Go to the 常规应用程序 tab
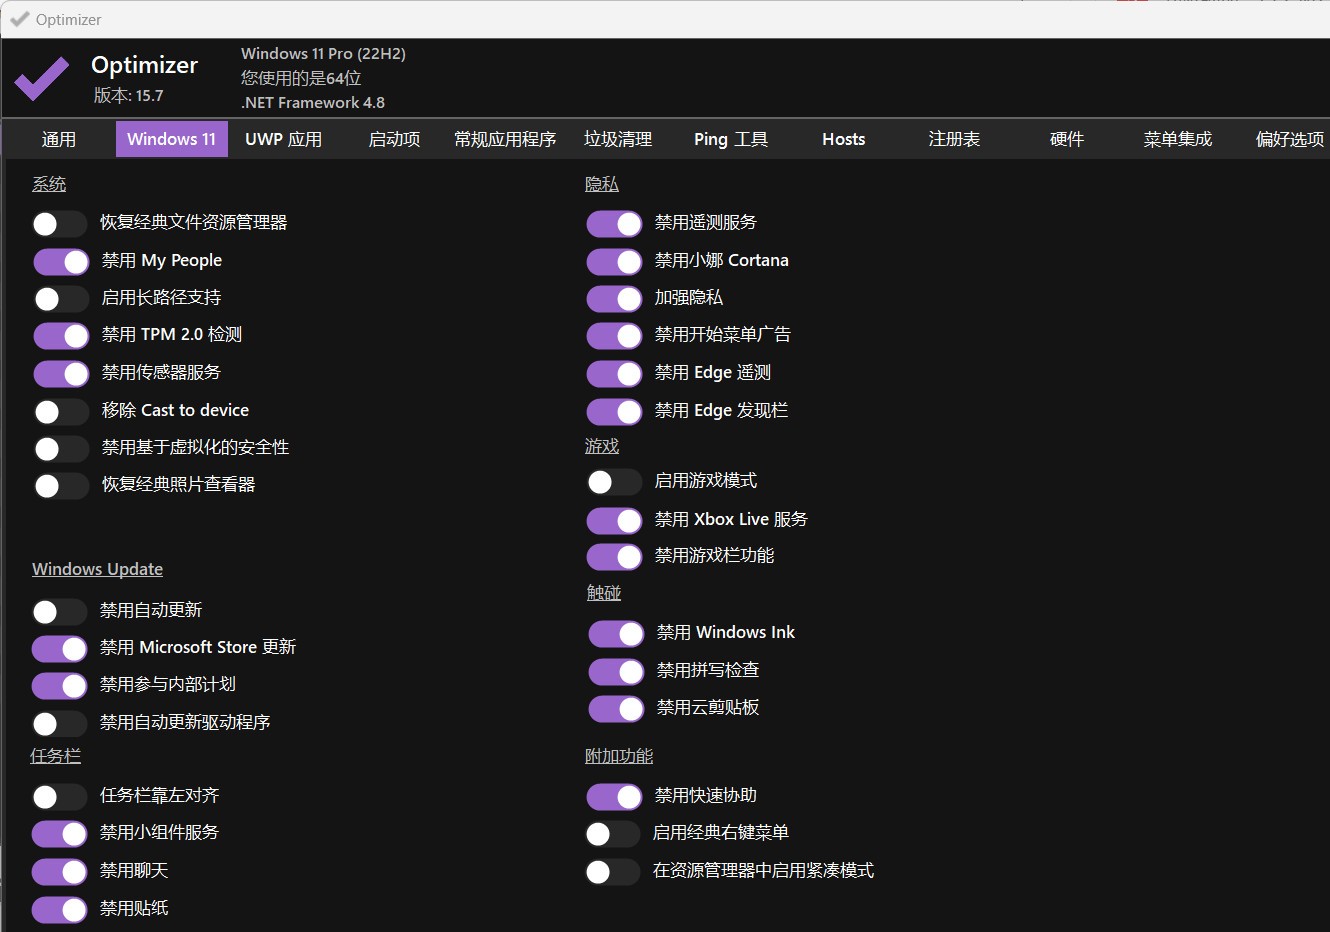The width and height of the screenshot is (1330, 932). pos(505,139)
